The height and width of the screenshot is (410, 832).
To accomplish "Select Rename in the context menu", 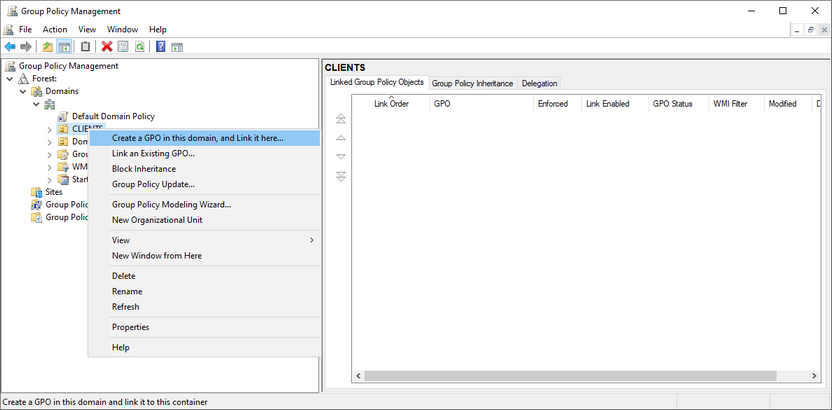I will [204, 292].
